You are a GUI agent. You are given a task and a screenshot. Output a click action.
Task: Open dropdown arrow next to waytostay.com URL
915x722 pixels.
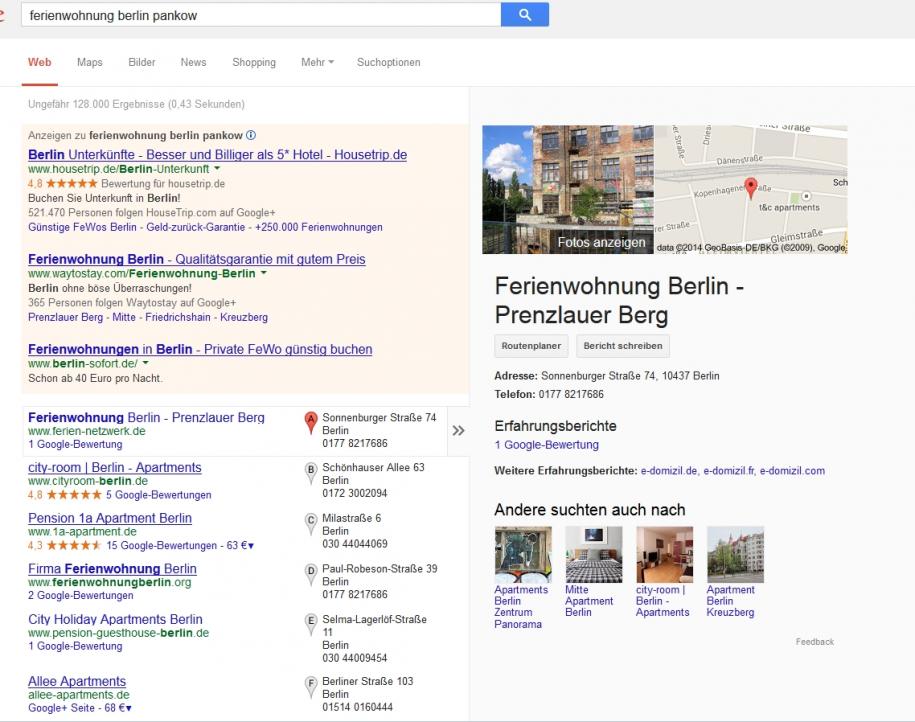point(263,273)
